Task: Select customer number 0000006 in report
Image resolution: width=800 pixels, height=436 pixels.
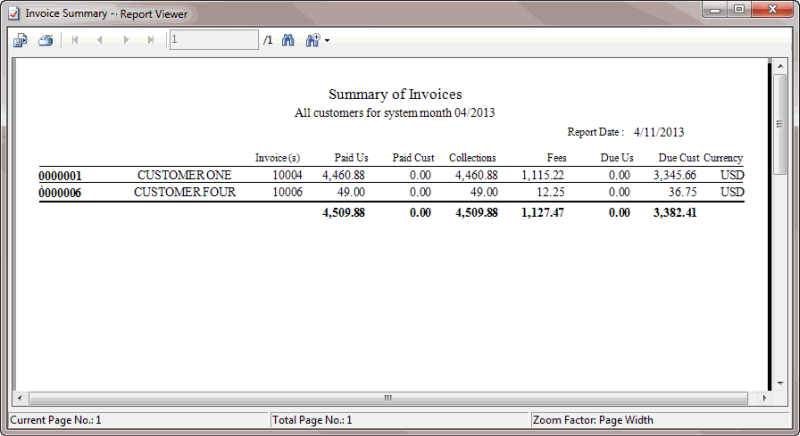Action: 60,192
